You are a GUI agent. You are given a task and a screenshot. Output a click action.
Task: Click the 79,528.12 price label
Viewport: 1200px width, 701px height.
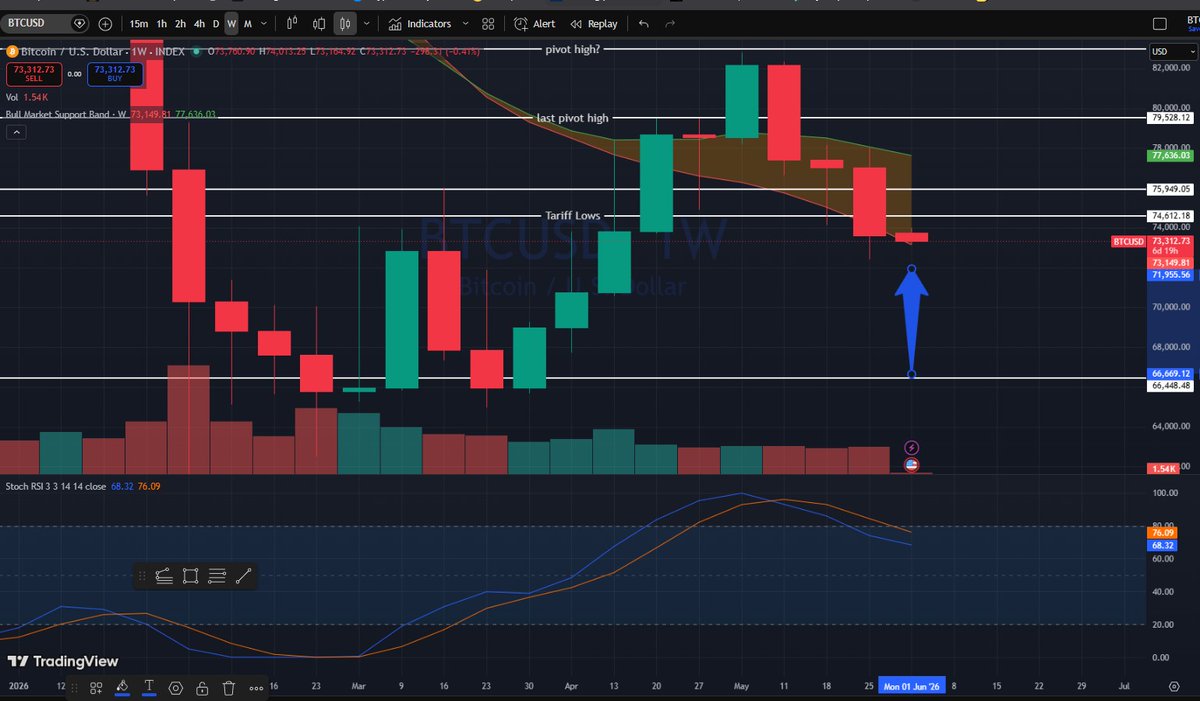pos(1171,117)
